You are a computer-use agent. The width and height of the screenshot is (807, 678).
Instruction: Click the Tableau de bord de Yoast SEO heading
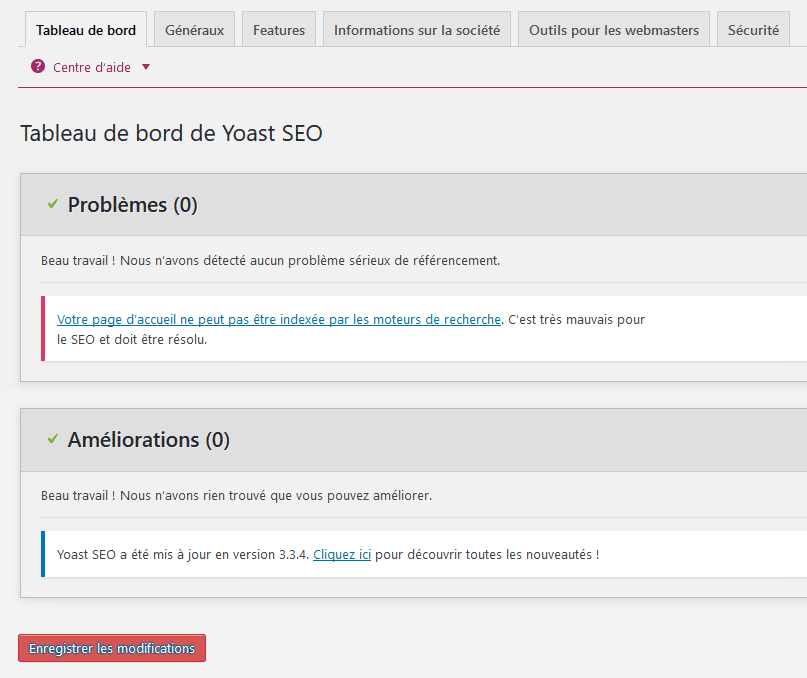coord(171,133)
